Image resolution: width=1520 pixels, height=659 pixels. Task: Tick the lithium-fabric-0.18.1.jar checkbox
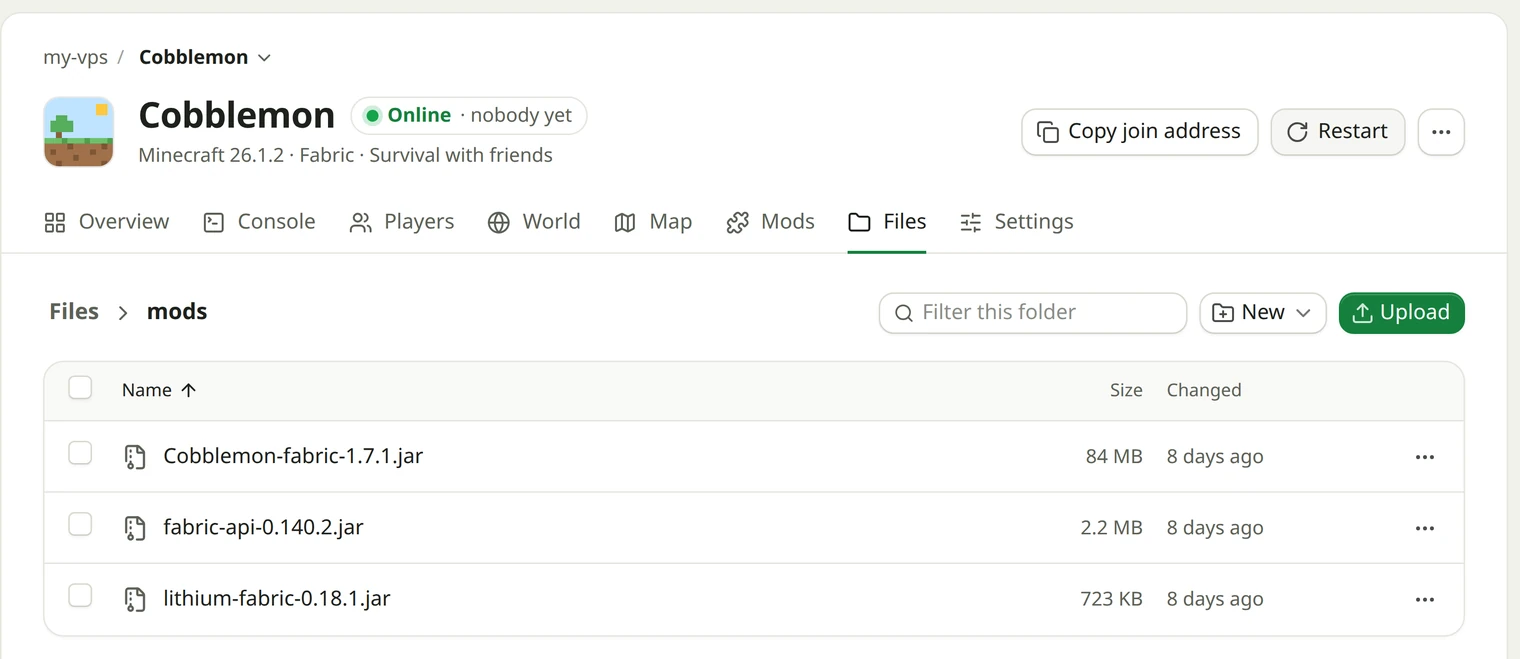coord(80,596)
